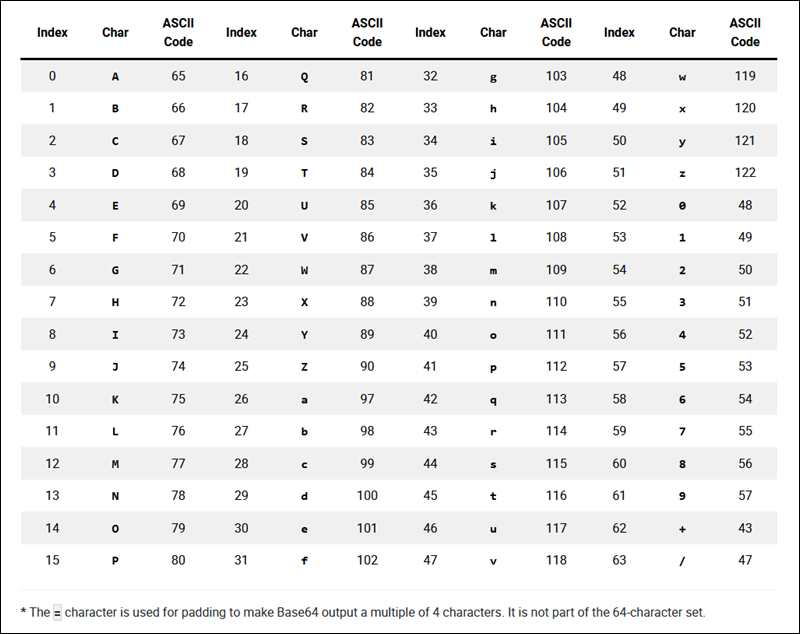Click the rightmost "ASCII Code" column header

(x=745, y=32)
